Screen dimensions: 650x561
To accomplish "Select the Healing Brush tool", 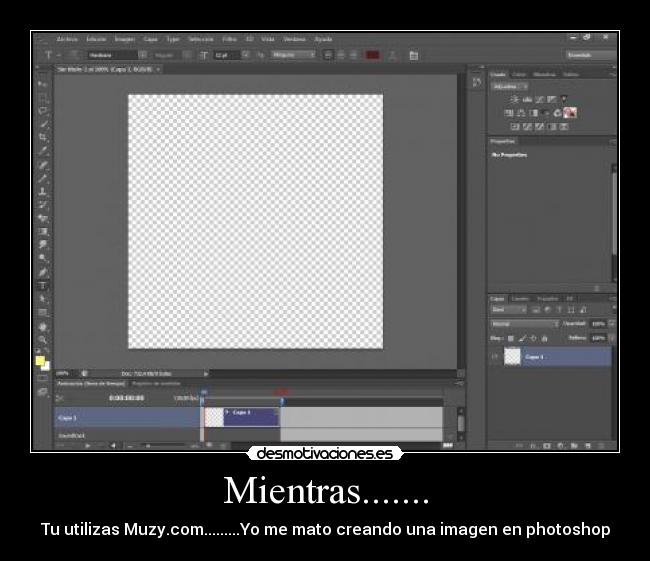I will 43,165.
